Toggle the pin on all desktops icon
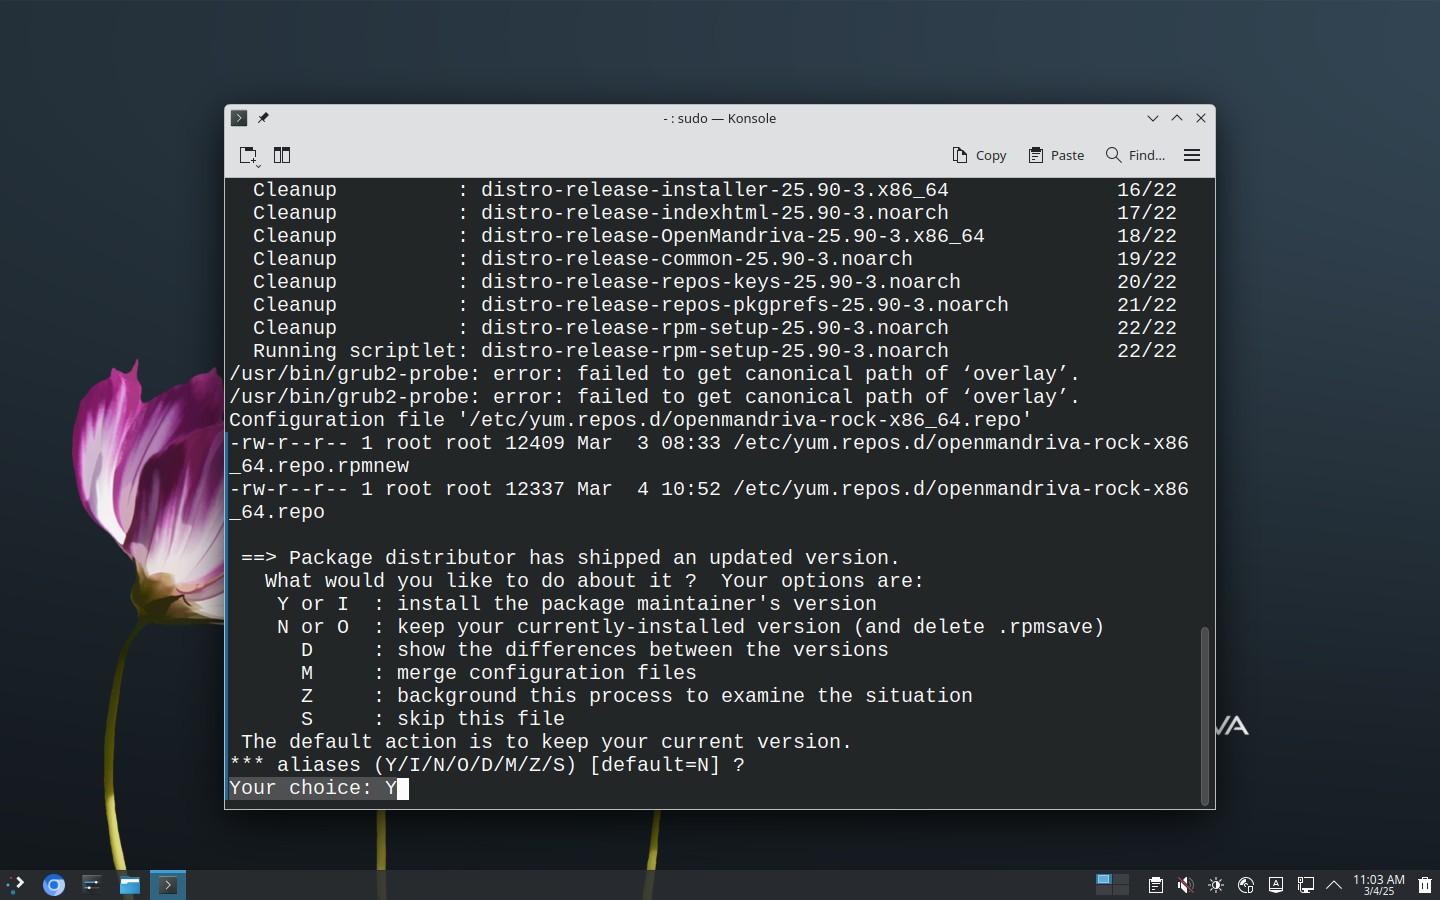This screenshot has height=900, width=1440. click(263, 118)
